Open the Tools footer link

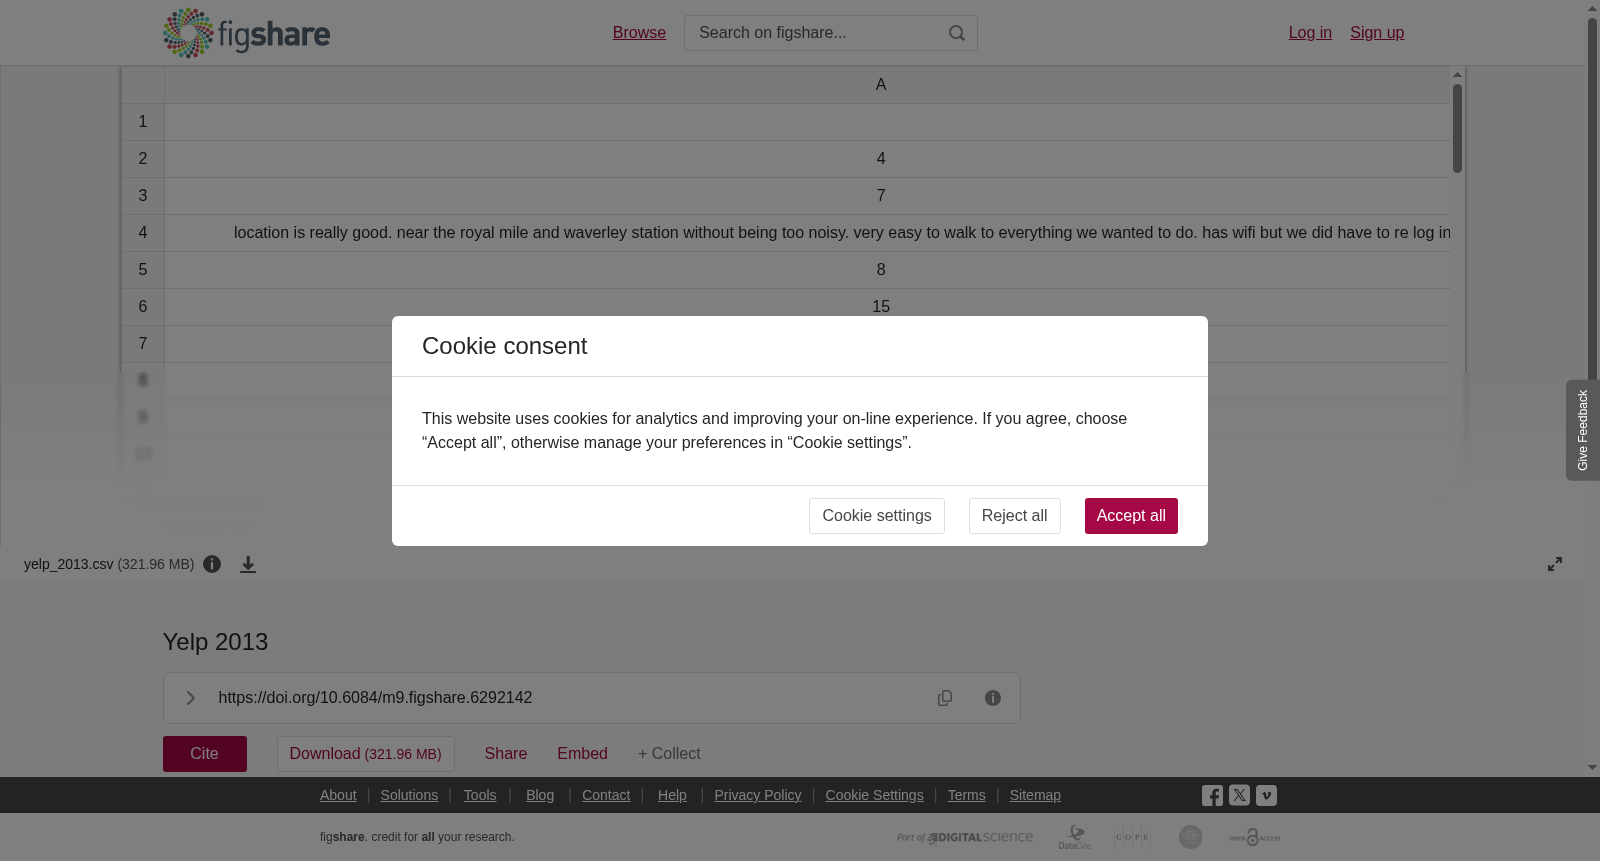[x=480, y=795]
